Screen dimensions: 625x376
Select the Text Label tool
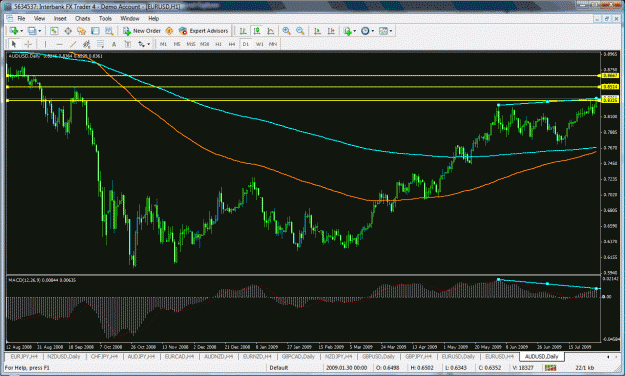(128, 44)
